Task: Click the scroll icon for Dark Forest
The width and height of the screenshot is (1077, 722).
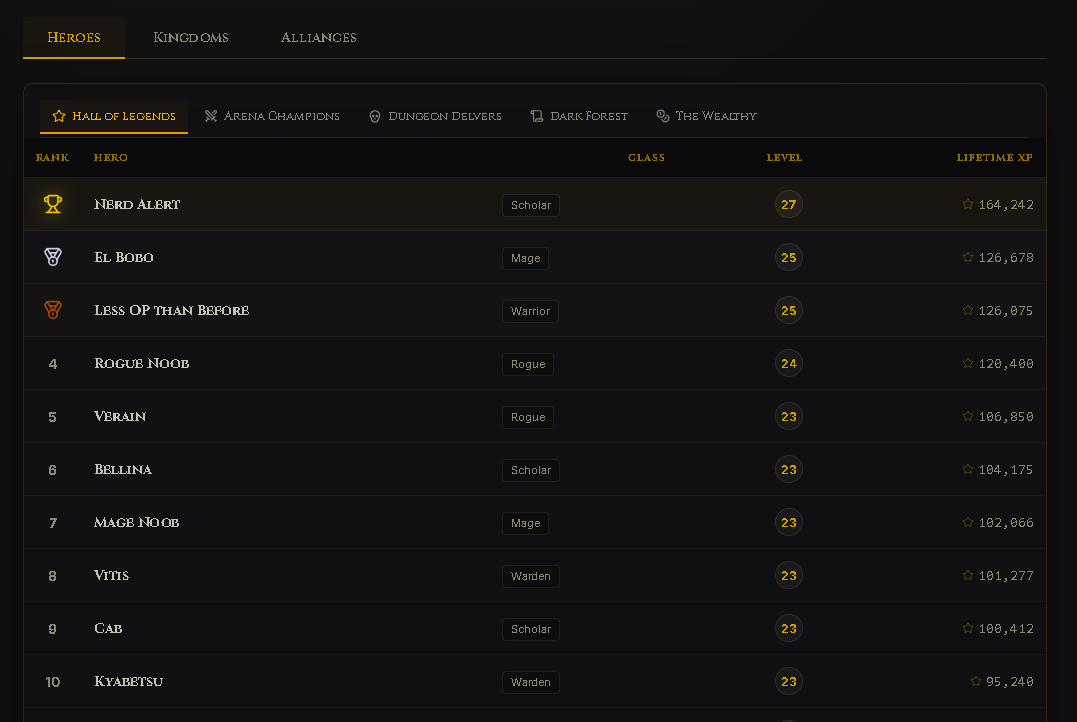Action: click(x=537, y=116)
